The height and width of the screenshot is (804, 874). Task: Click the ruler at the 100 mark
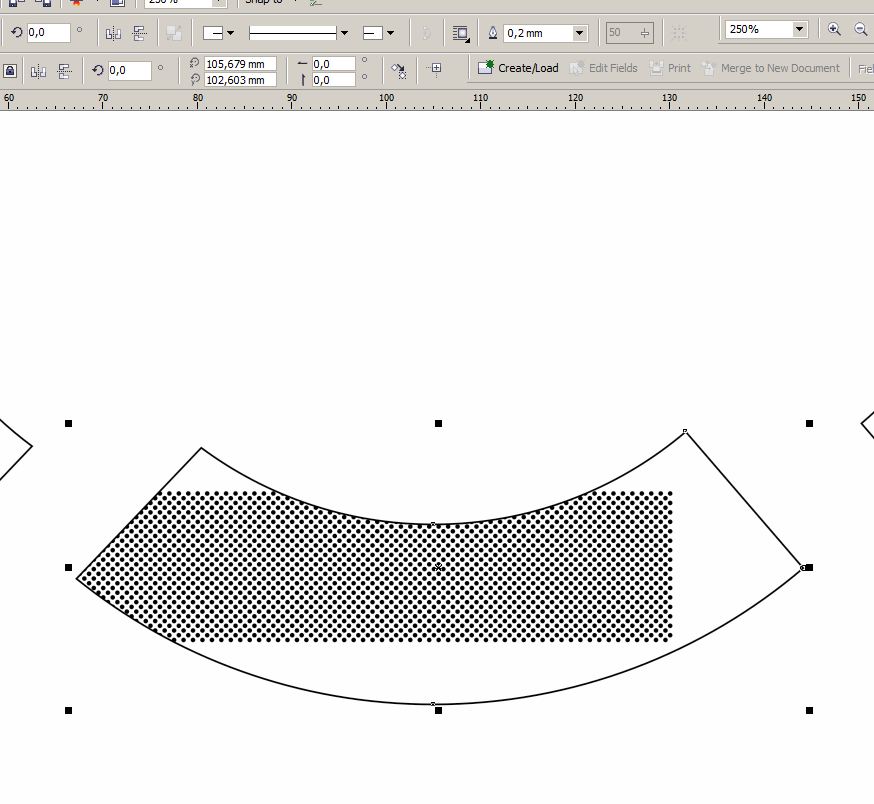pyautogui.click(x=386, y=98)
